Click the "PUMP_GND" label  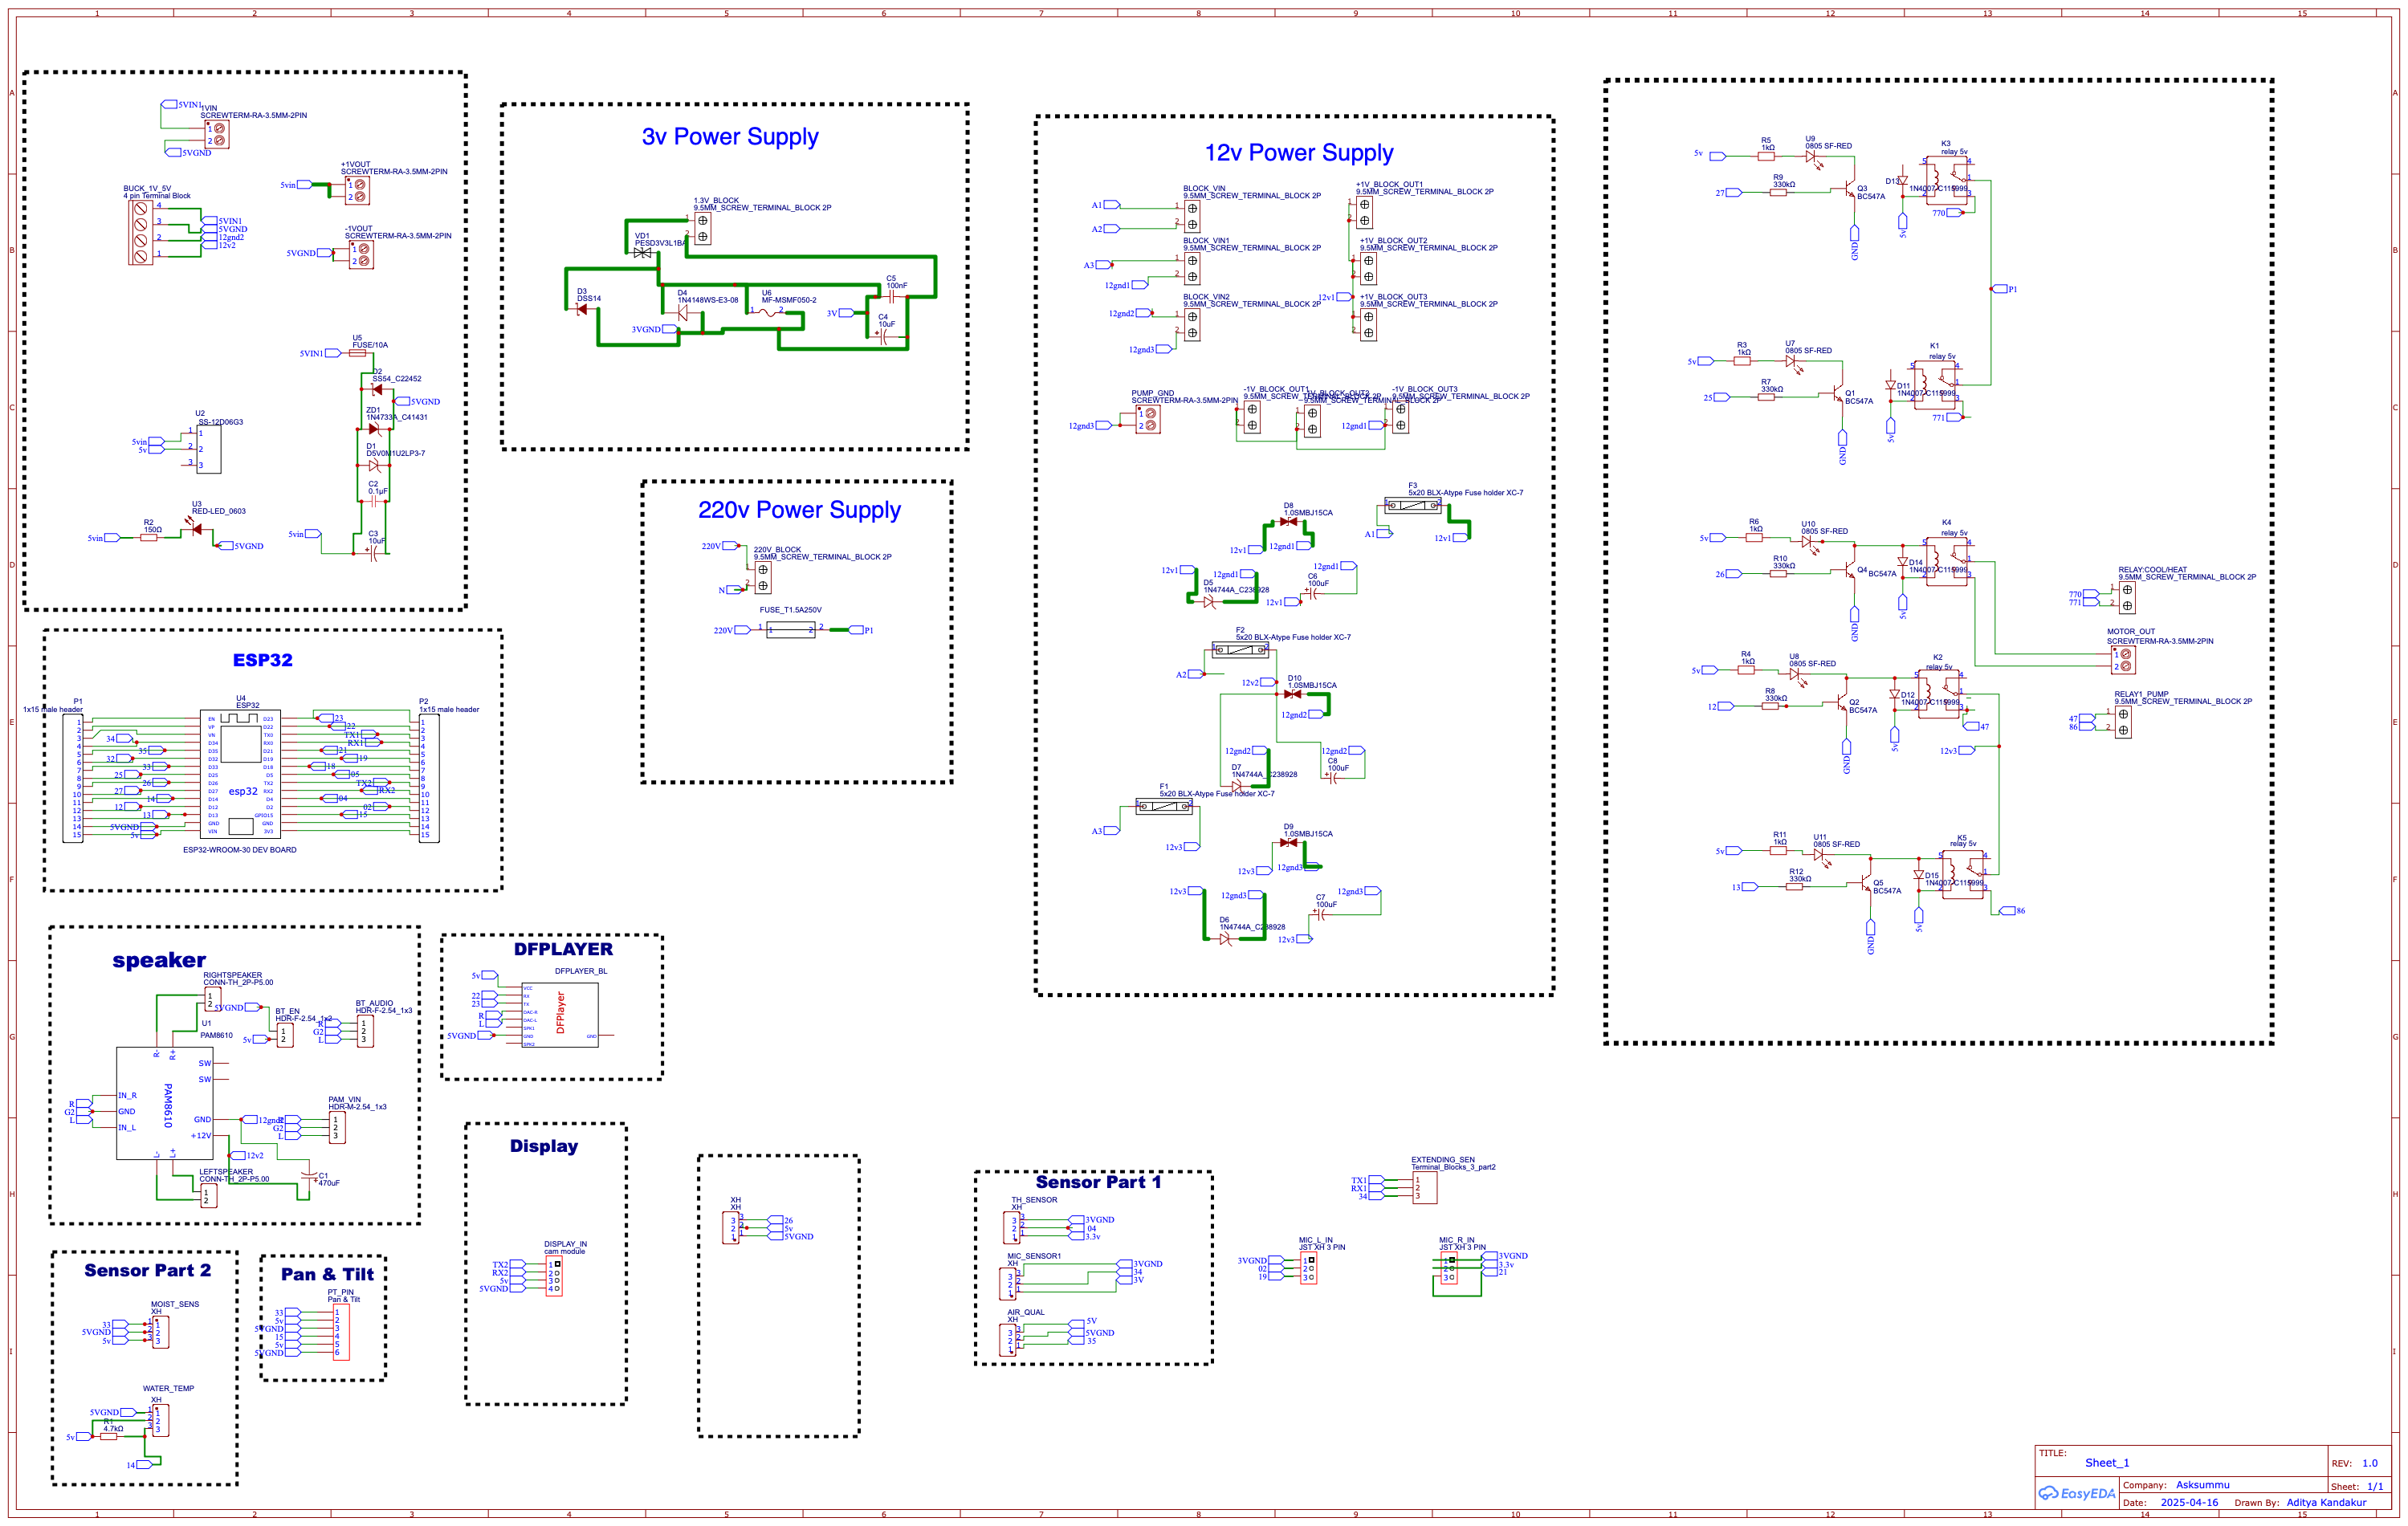pyautogui.click(x=1153, y=393)
